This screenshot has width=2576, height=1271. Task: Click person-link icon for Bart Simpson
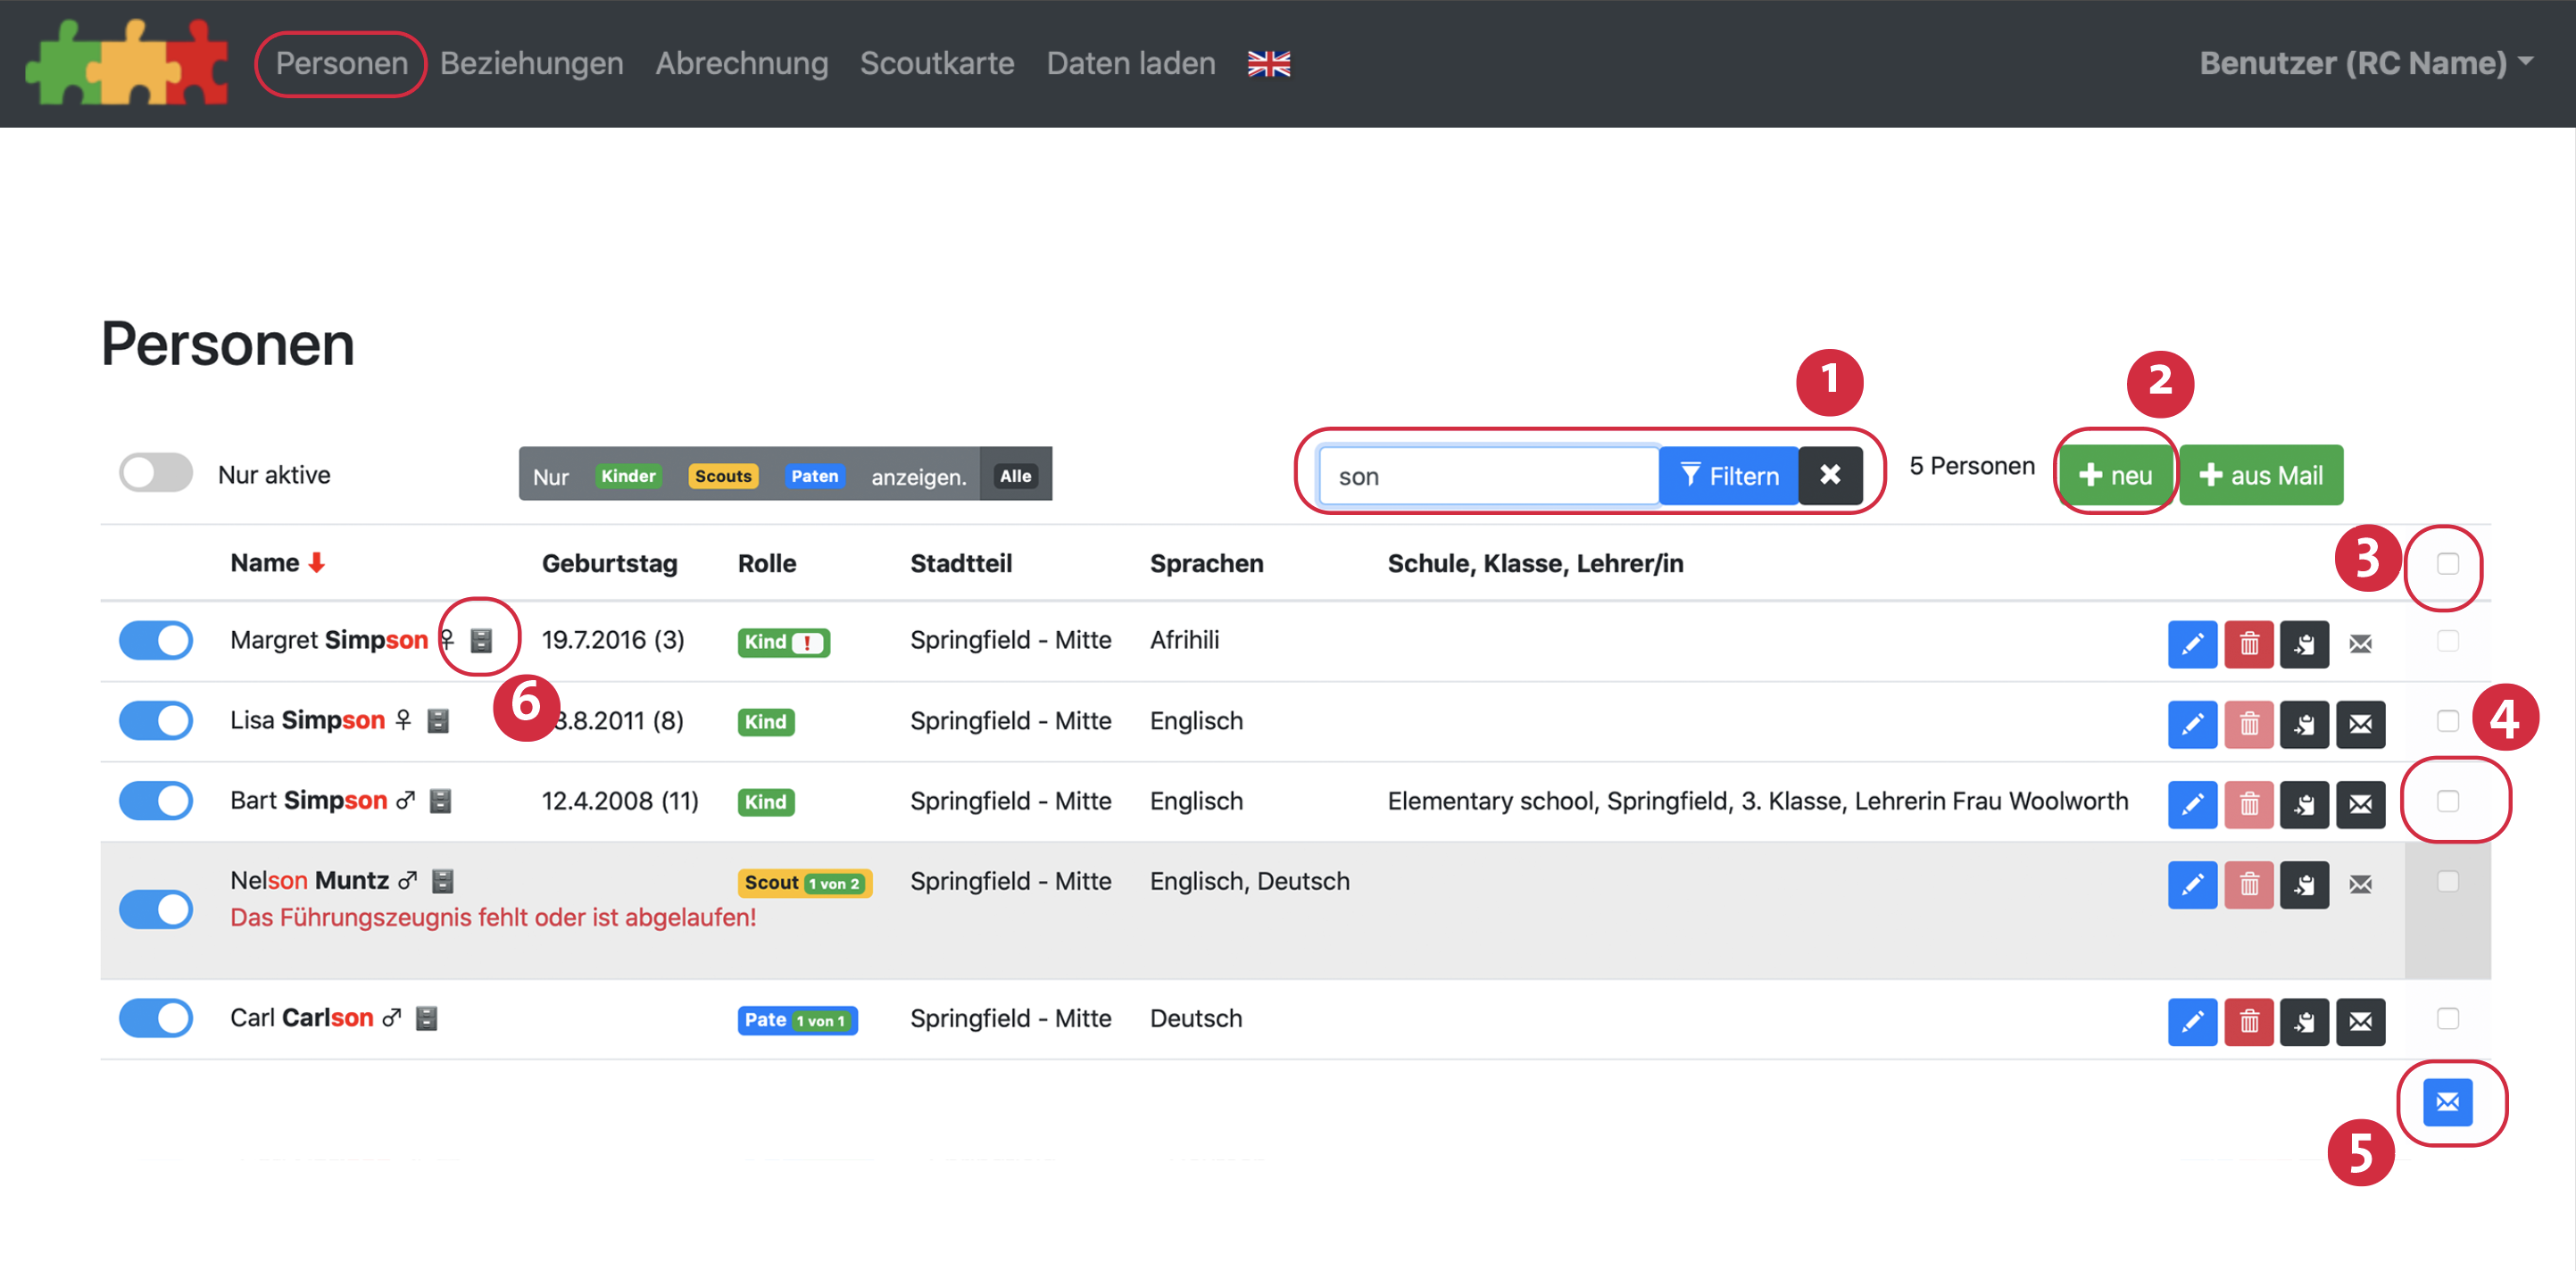(2304, 804)
